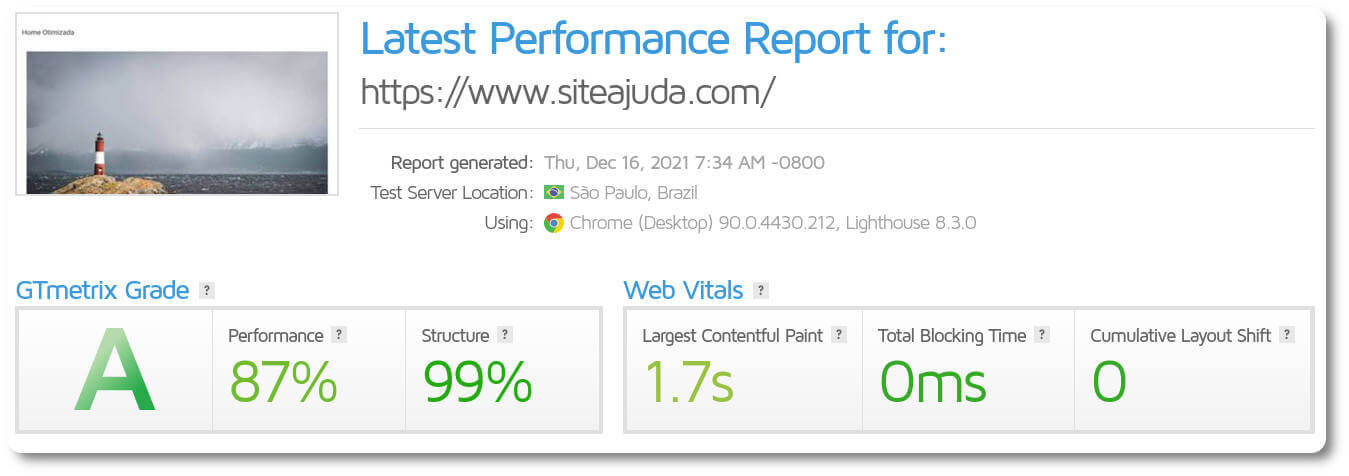Viewport: 1349px width, 476px height.
Task: Click the help icon beside GTmetrix Grade
Action: pos(207,291)
